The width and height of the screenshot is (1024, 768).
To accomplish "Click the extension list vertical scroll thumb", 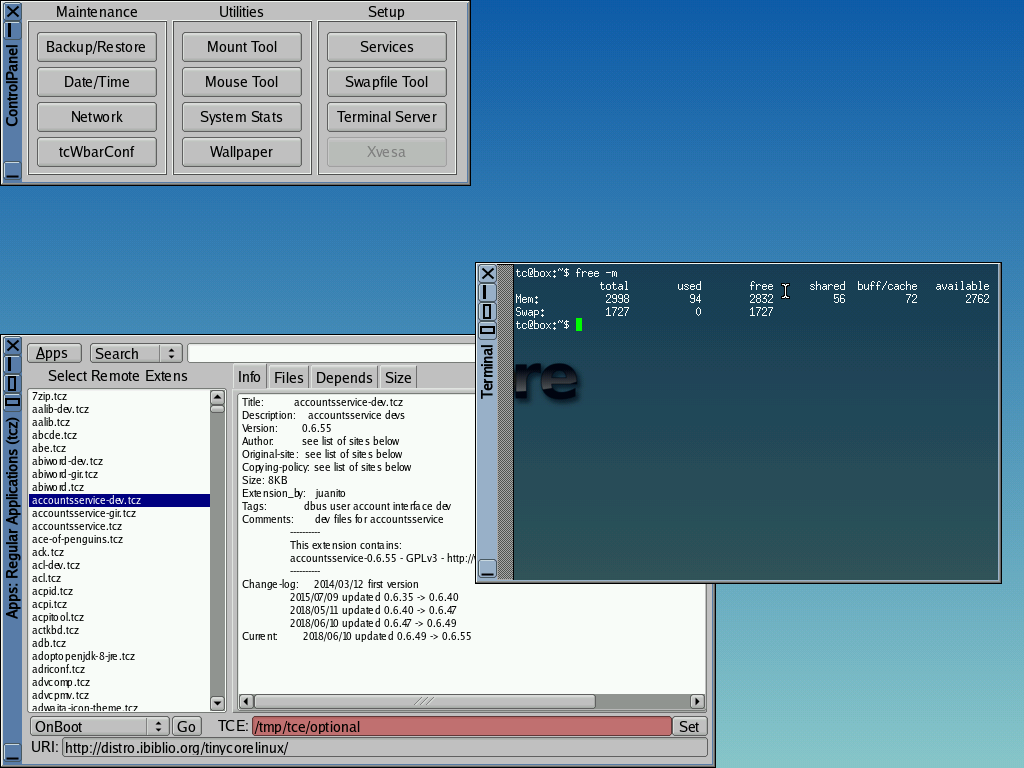I will point(217,409).
